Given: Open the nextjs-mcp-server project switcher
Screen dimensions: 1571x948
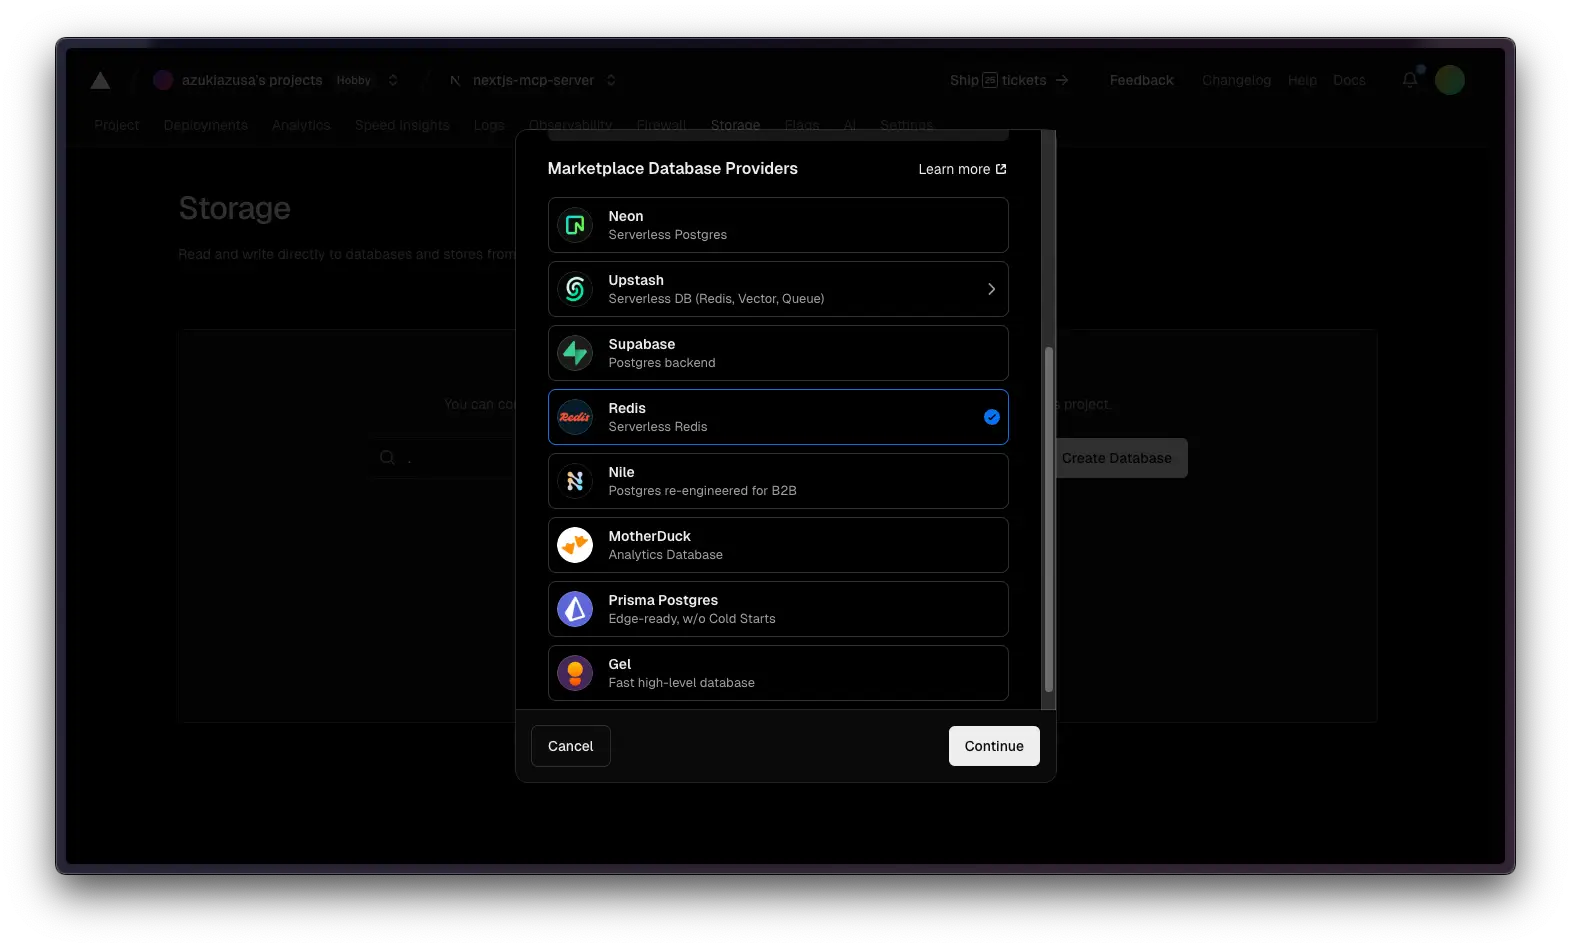Looking at the screenshot, I should coord(611,80).
